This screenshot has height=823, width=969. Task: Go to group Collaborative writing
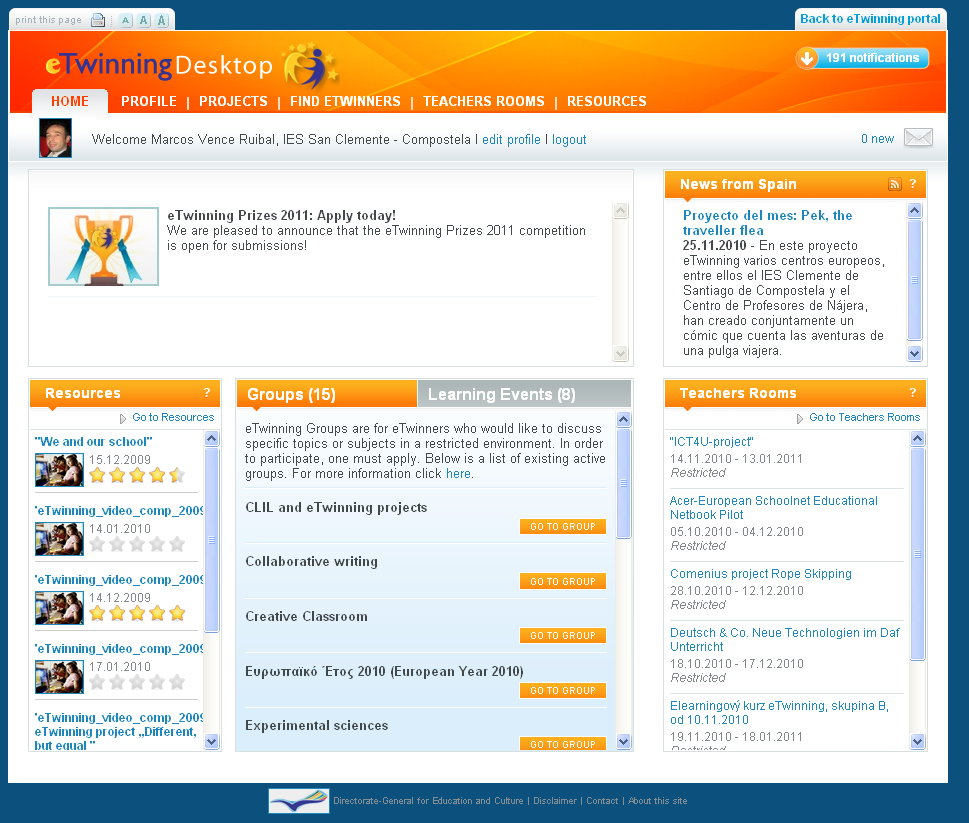click(563, 581)
